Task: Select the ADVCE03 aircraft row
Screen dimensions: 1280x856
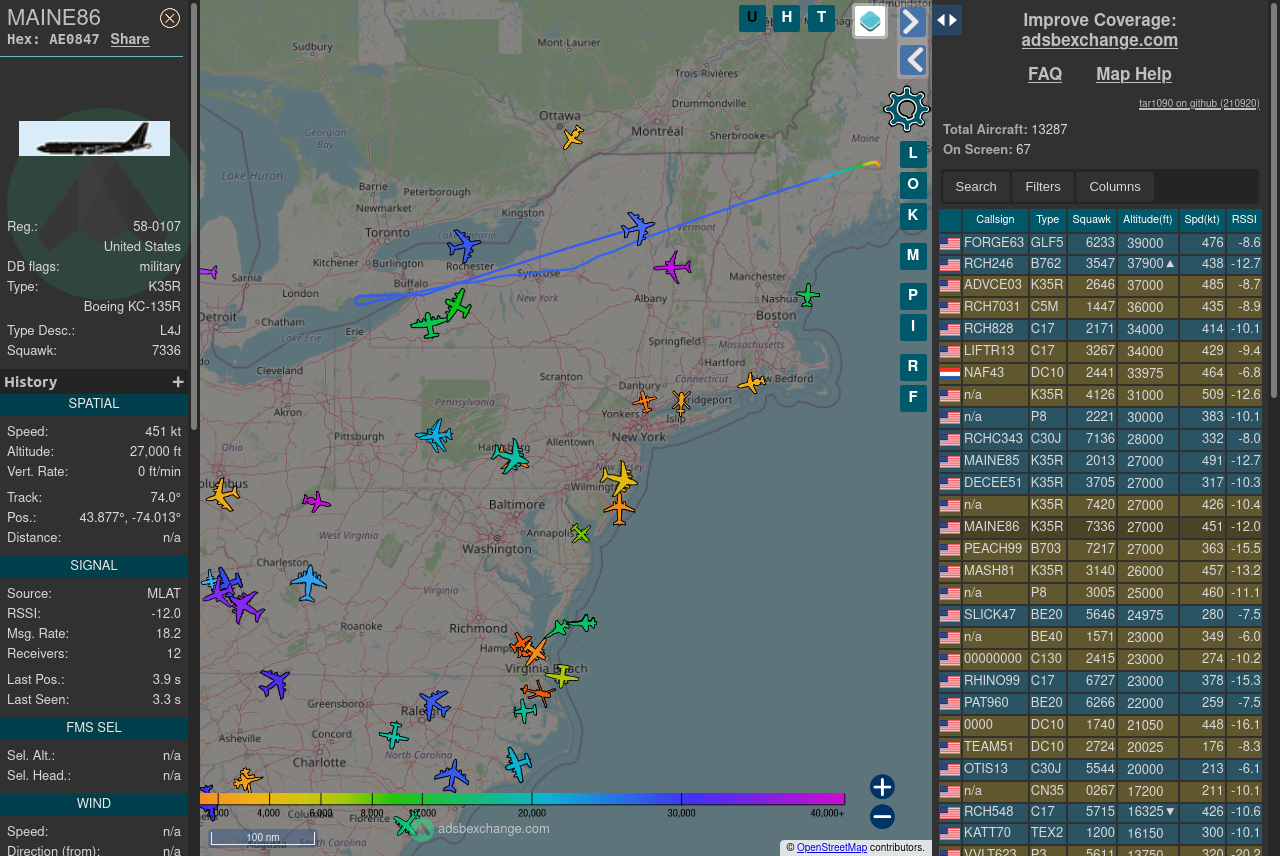Action: click(x=1100, y=286)
